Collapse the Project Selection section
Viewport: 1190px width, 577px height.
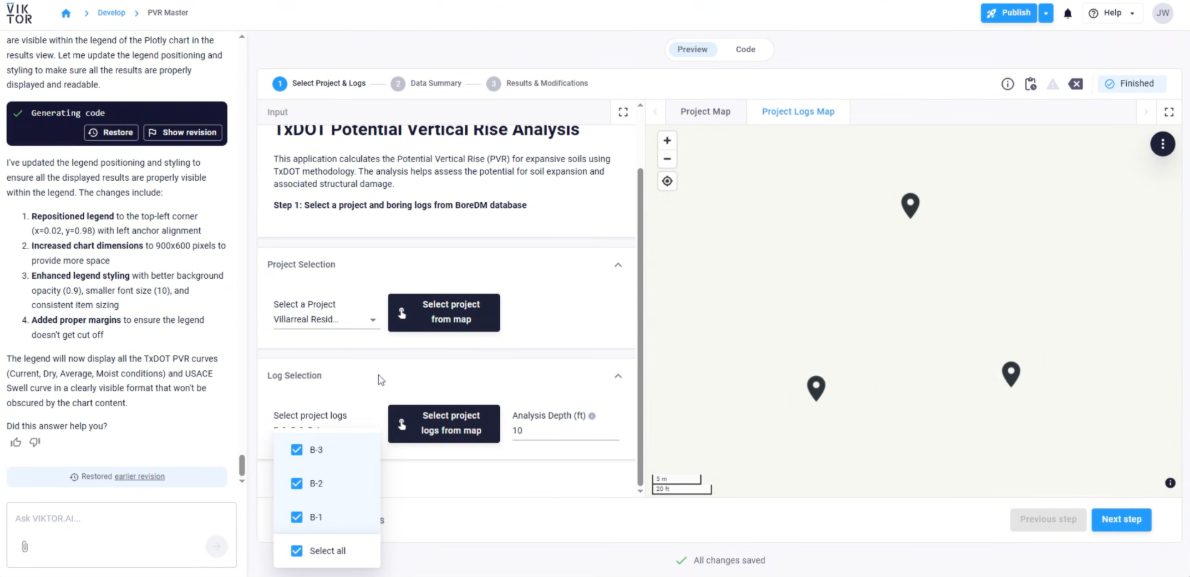618,265
